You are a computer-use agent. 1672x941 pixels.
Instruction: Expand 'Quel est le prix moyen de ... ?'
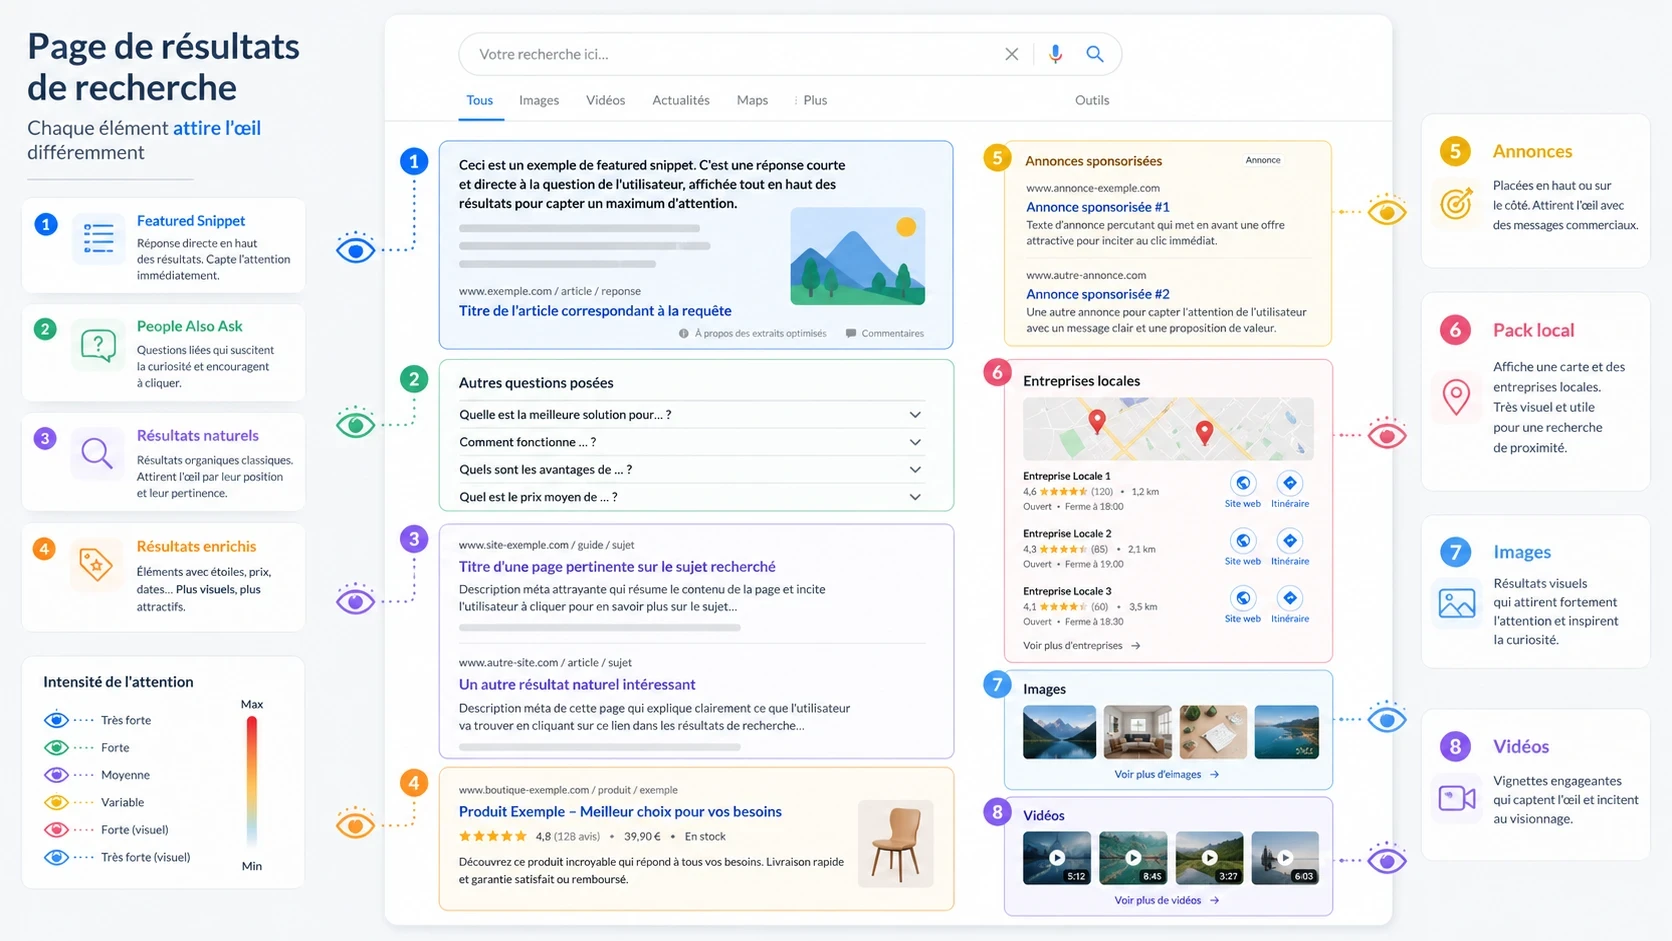913,496
